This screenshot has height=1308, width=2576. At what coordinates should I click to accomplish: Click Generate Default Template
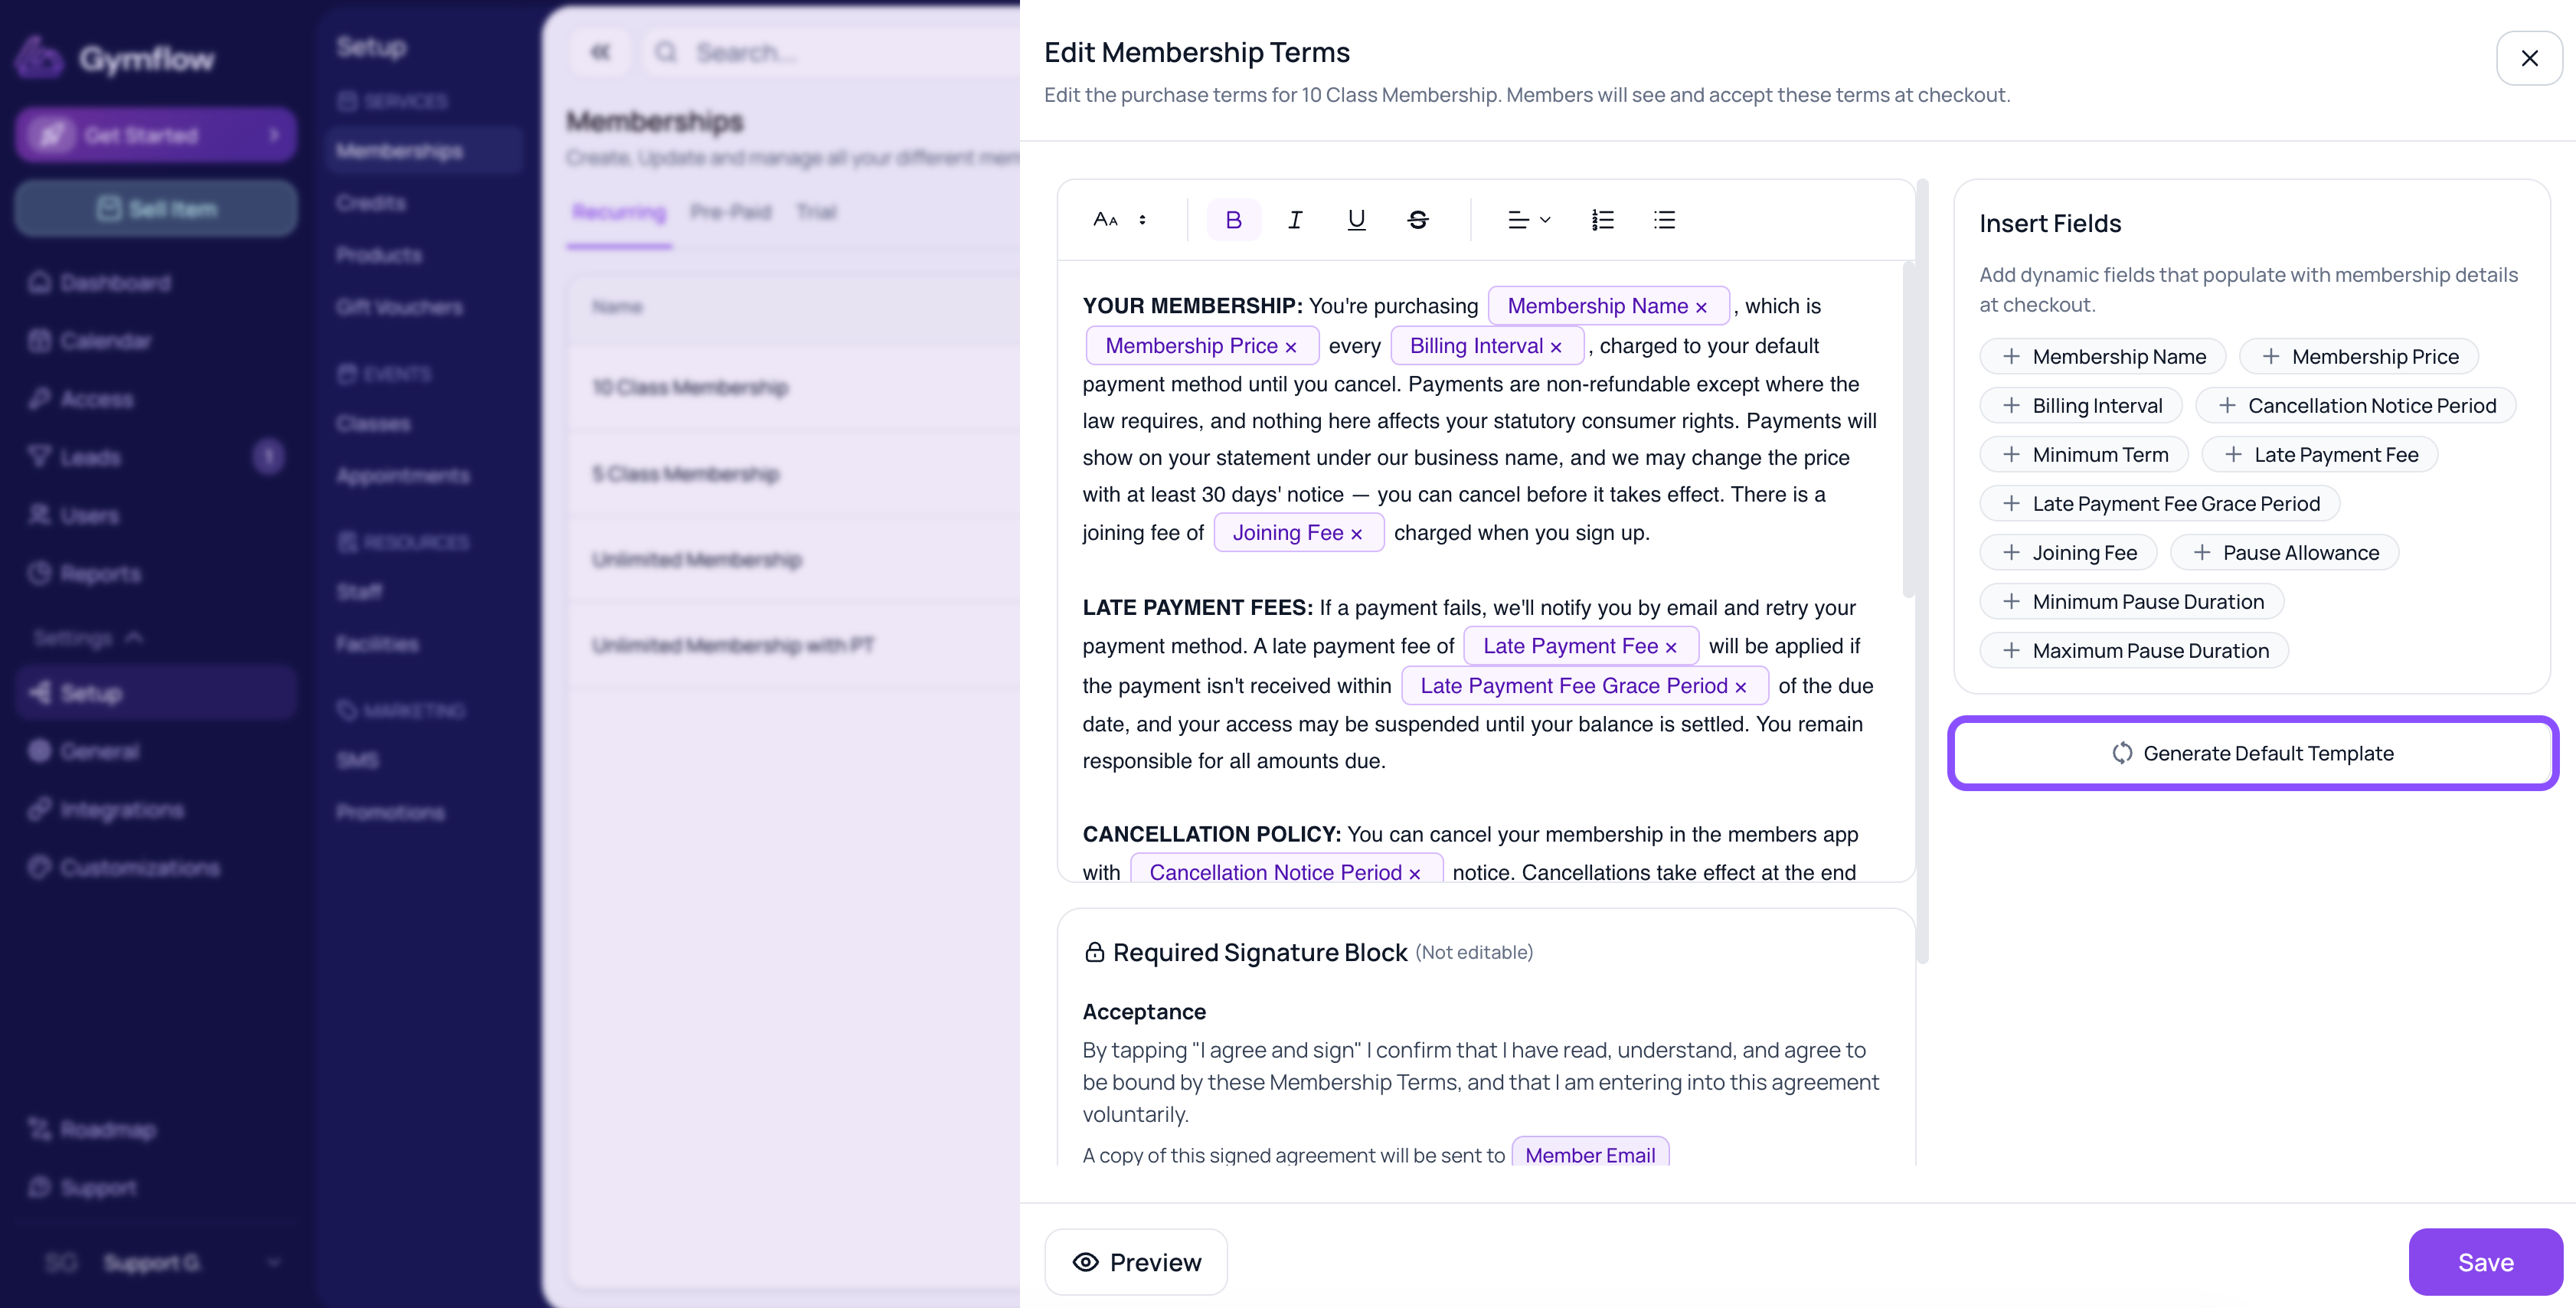(x=2253, y=753)
